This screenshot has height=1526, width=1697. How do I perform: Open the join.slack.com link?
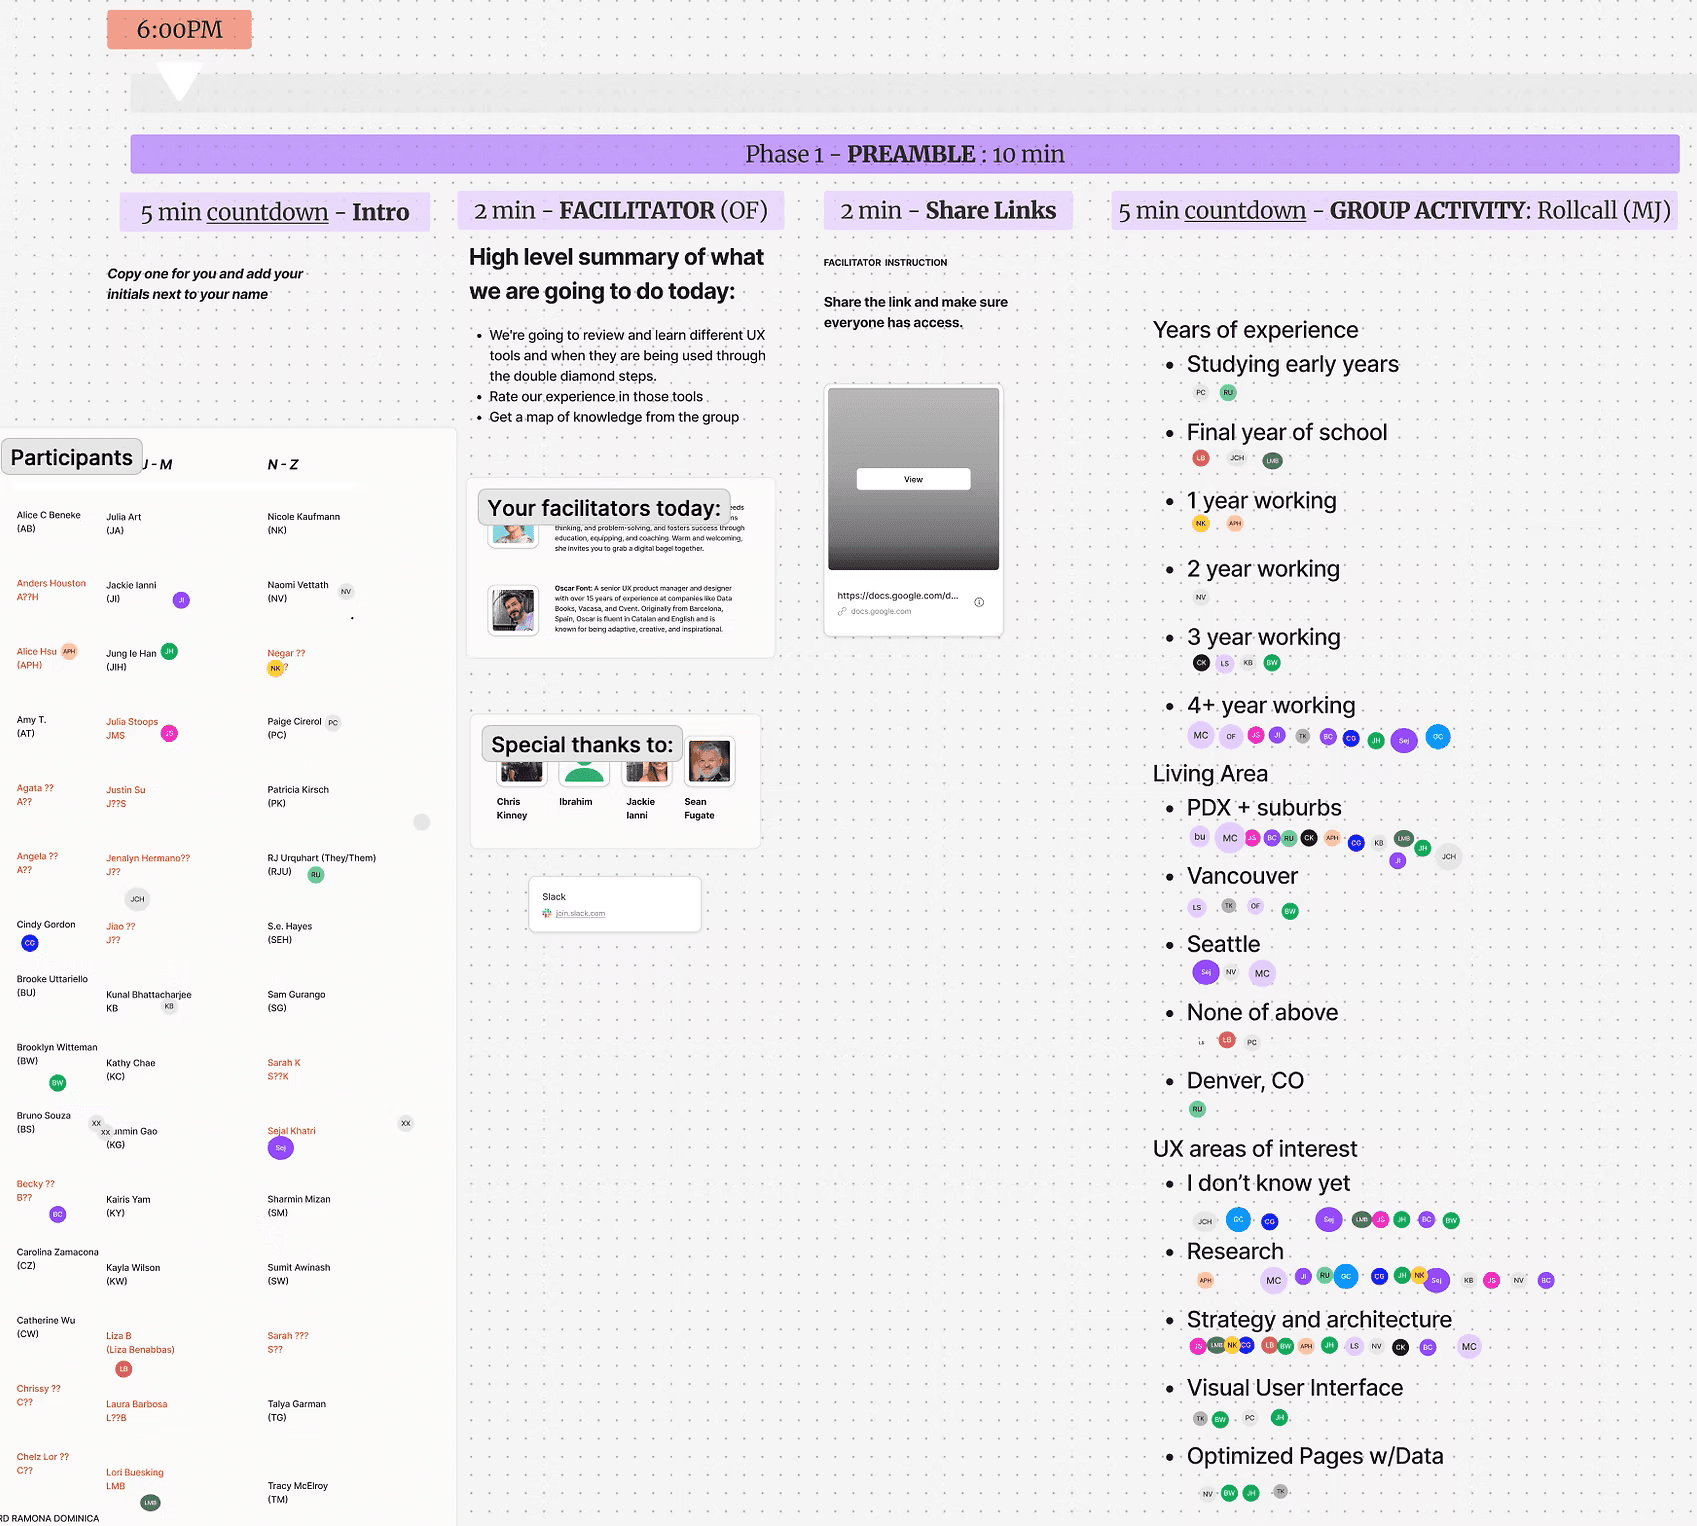580,914
